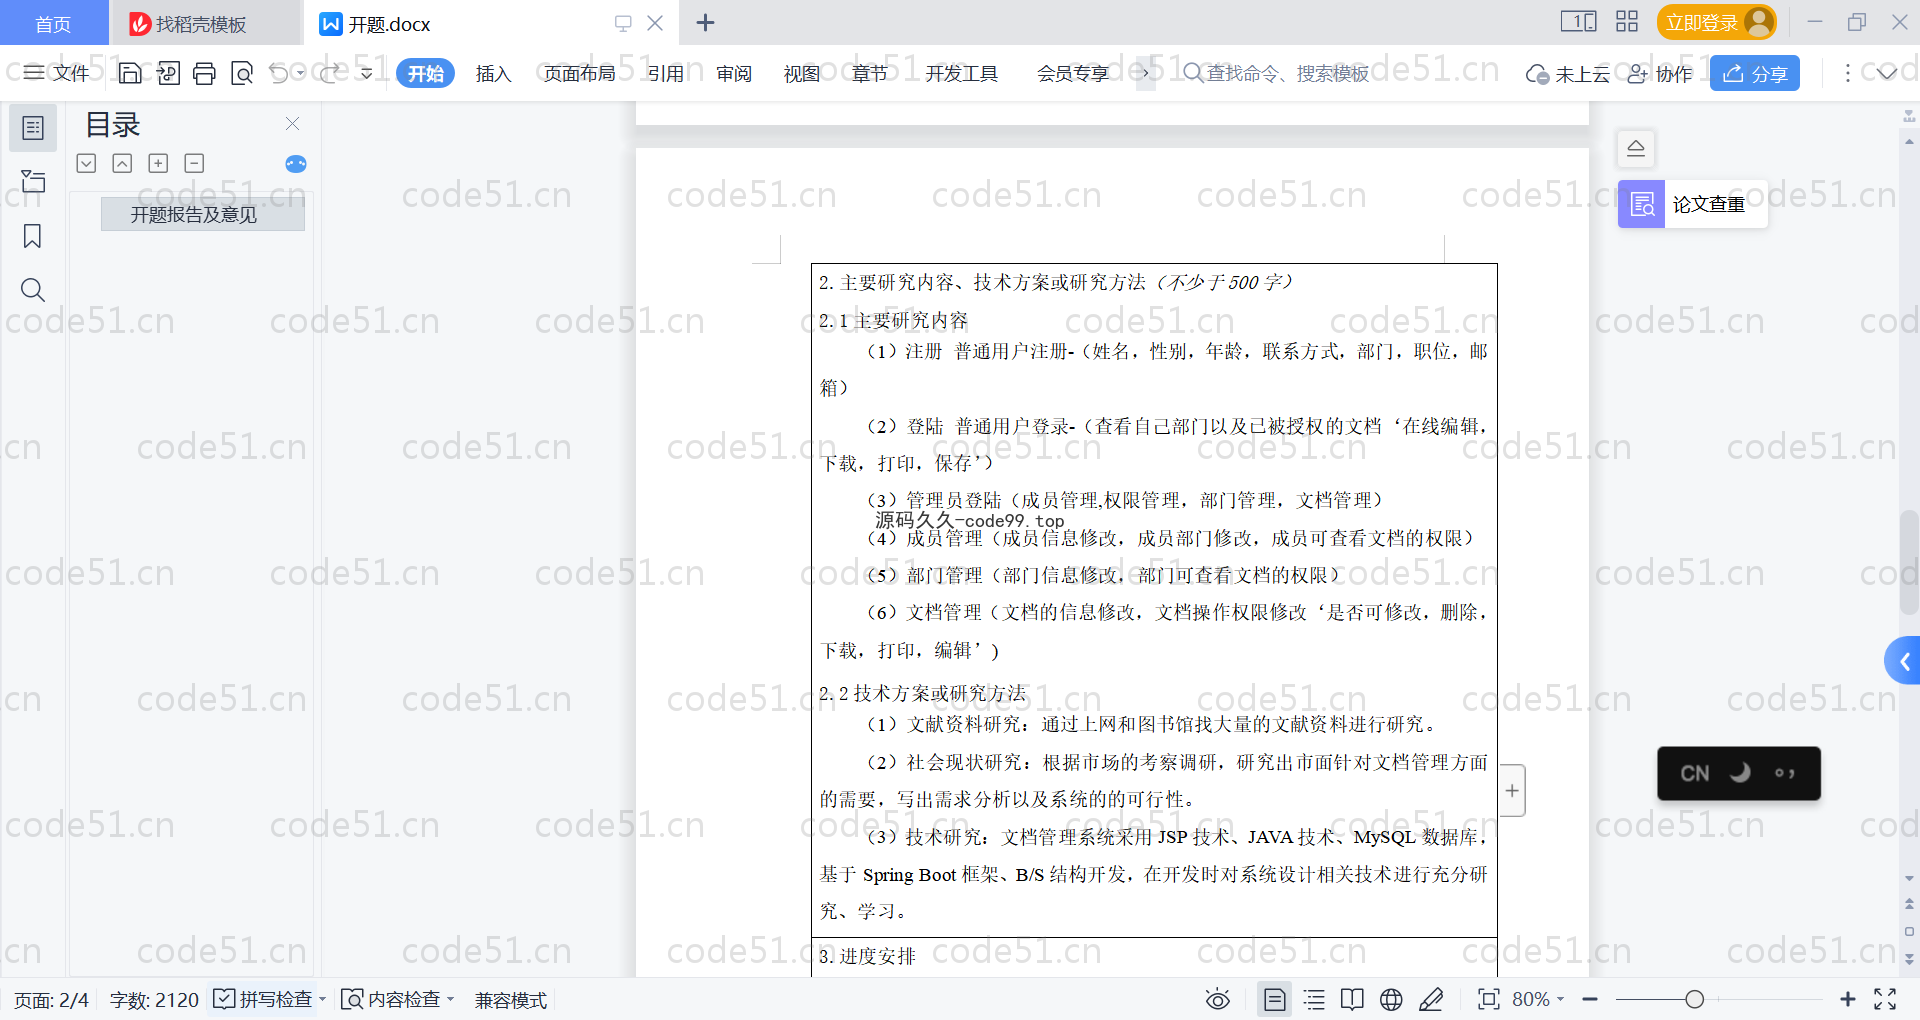Image resolution: width=1920 pixels, height=1020 pixels.
Task: Open the outline navigation icon in left sidebar
Action: tap(33, 128)
